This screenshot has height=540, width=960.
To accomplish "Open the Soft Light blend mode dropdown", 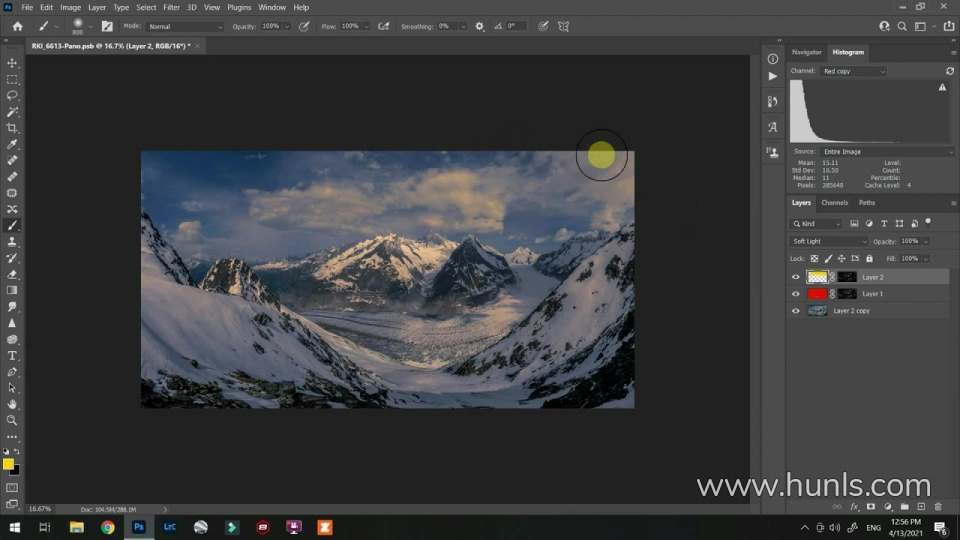I will tap(830, 241).
